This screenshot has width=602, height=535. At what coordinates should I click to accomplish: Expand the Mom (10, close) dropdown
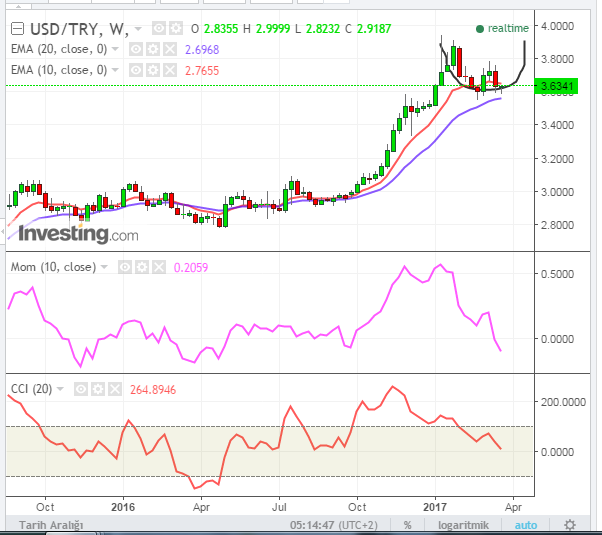[104, 267]
